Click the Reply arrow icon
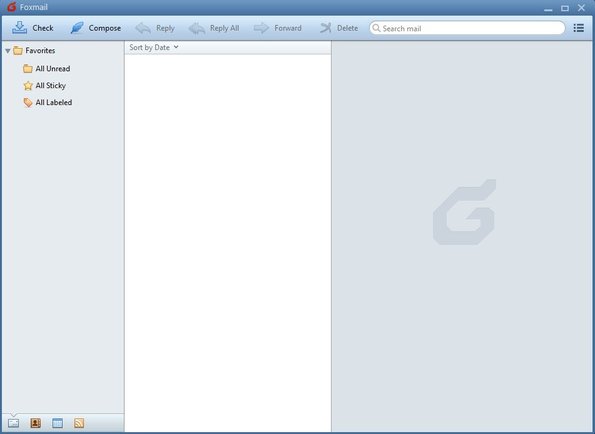The image size is (595, 434). [x=143, y=28]
